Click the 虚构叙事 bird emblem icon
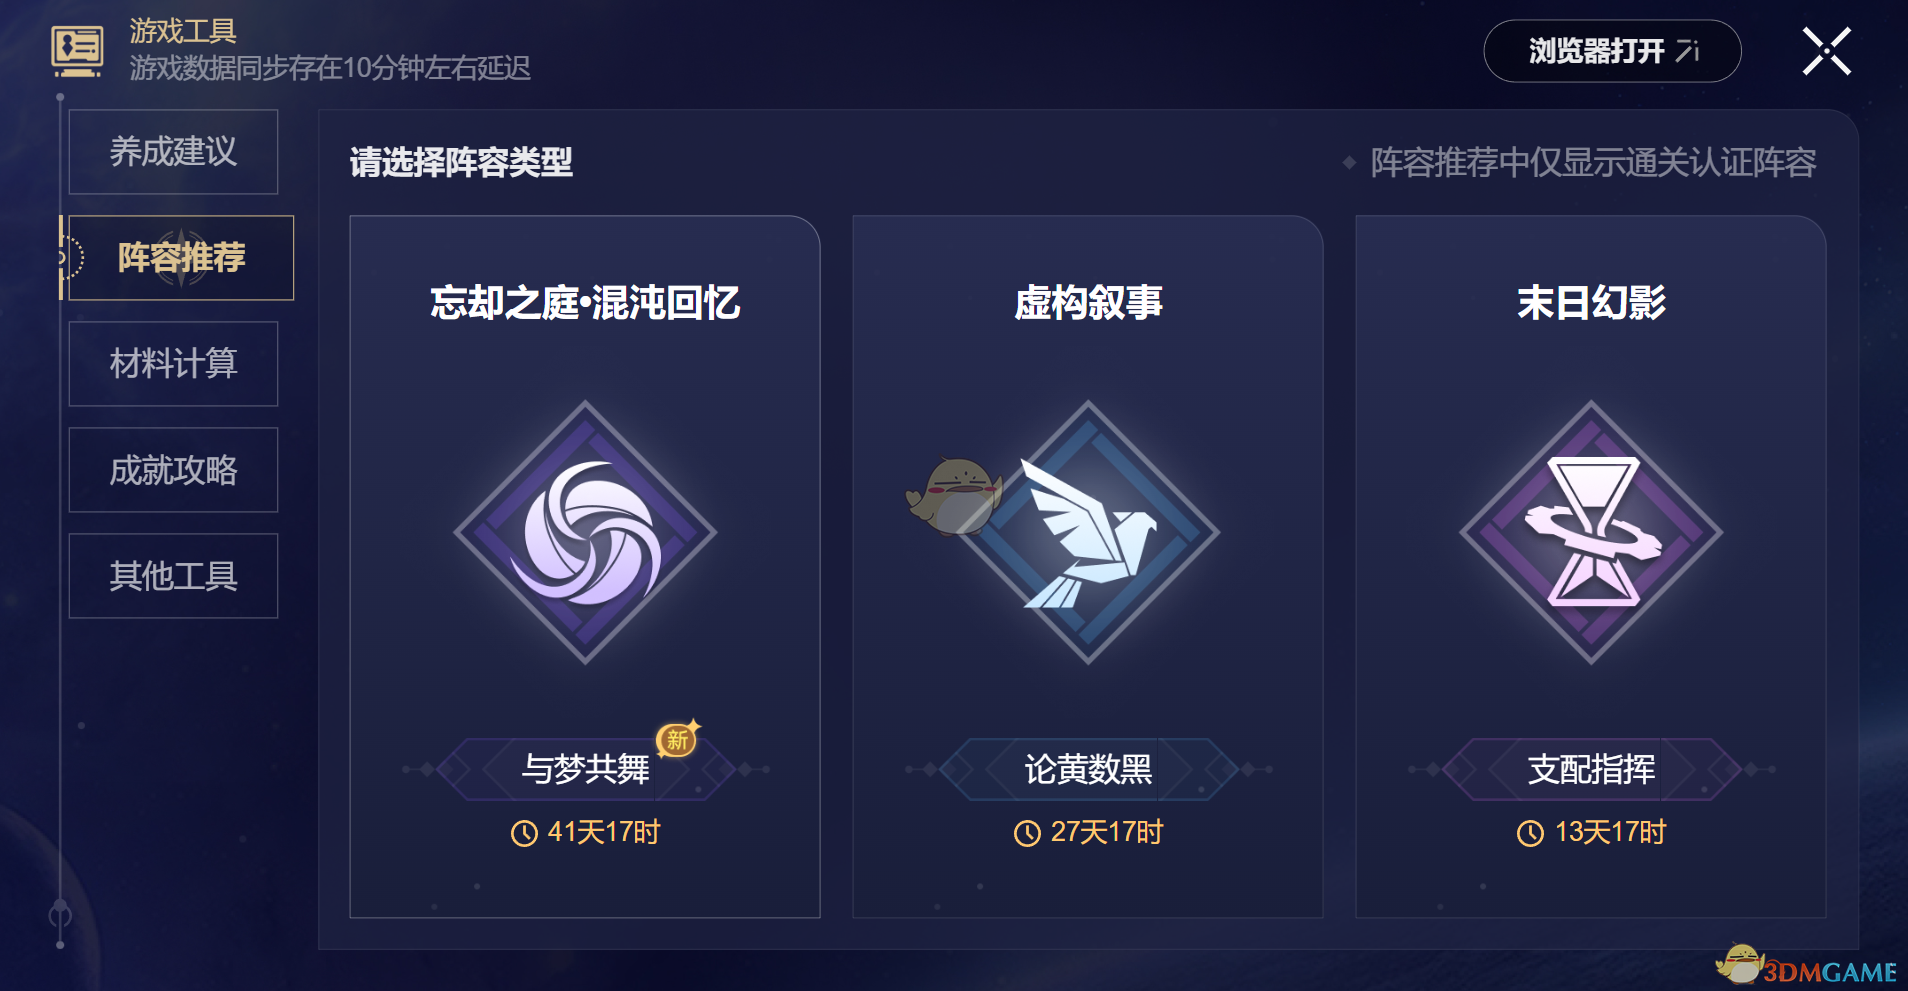Viewport: 1908px width, 991px height. click(x=1088, y=532)
